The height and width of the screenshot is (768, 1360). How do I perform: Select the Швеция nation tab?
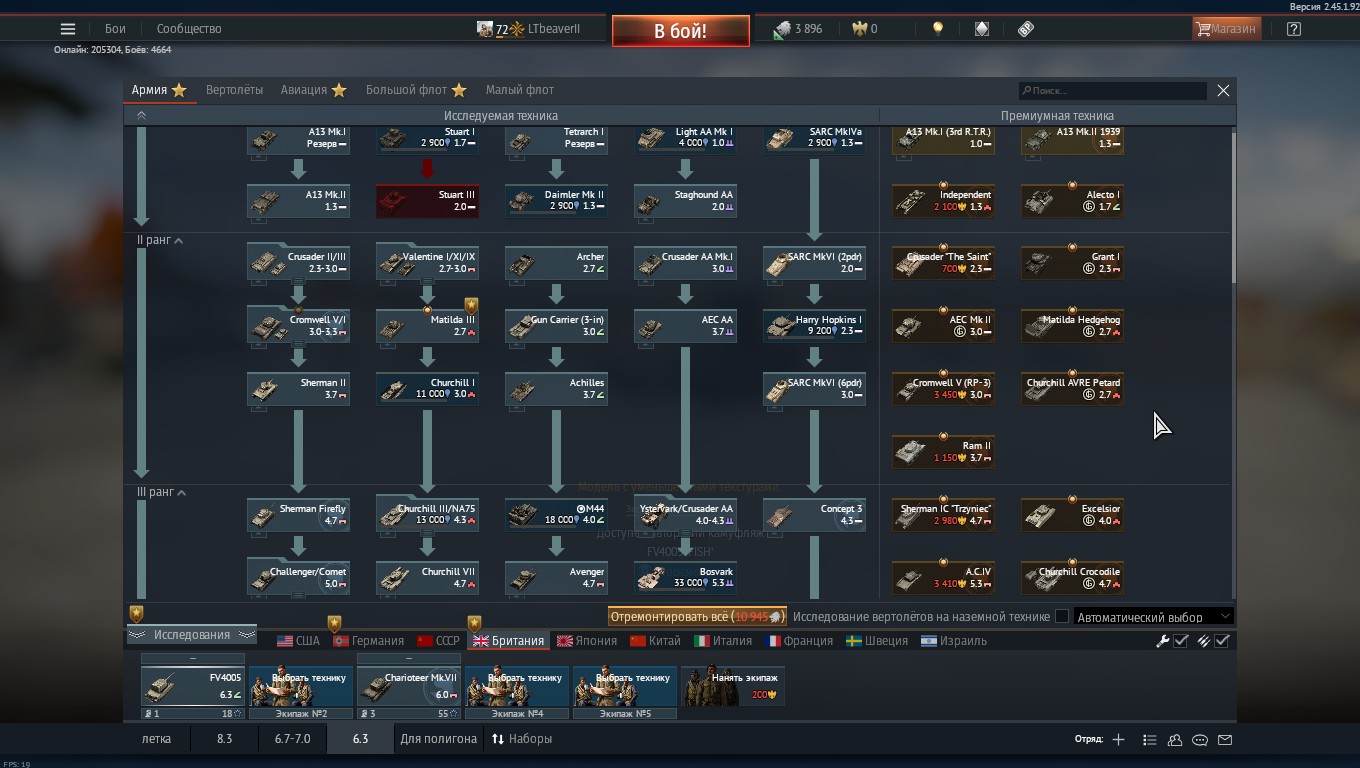coord(877,641)
